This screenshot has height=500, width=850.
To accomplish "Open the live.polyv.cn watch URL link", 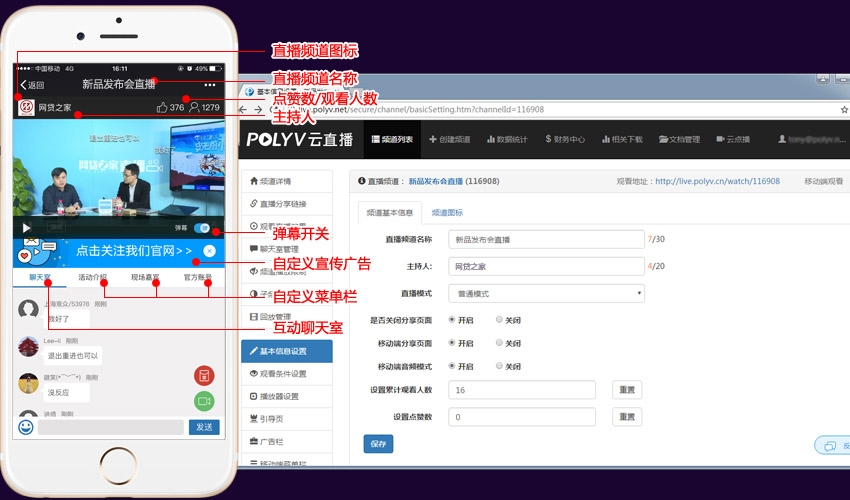I will tap(717, 181).
